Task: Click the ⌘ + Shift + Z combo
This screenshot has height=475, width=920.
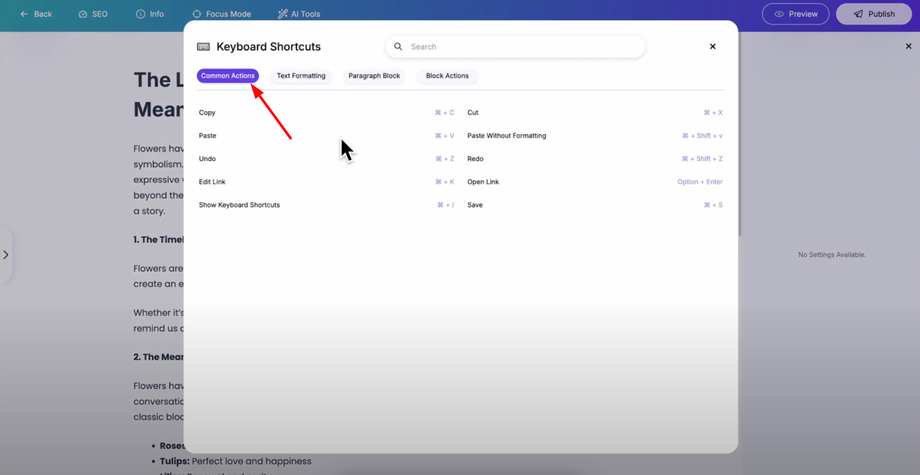Action: (x=702, y=159)
